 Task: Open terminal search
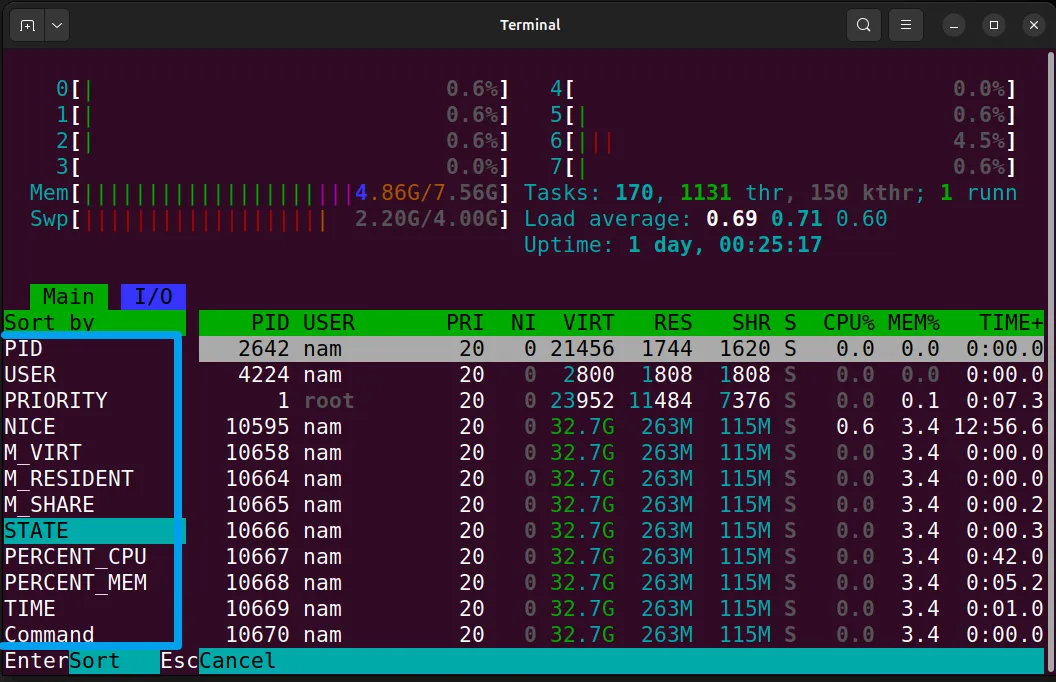[x=863, y=26]
